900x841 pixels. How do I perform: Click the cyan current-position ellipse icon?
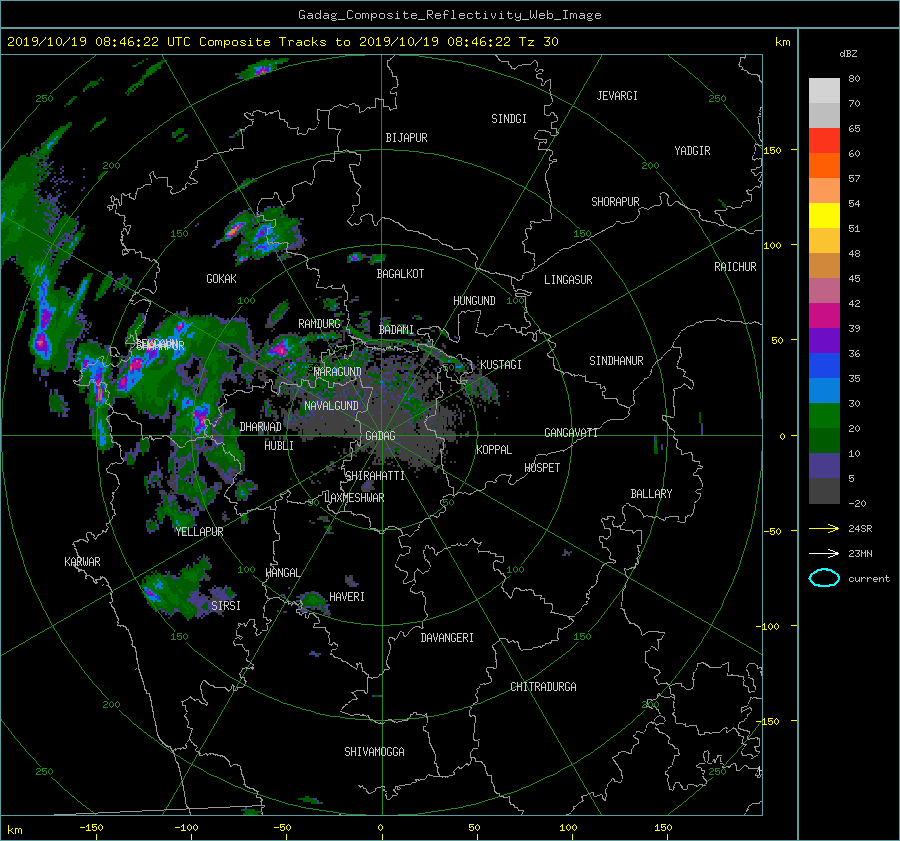[x=824, y=578]
